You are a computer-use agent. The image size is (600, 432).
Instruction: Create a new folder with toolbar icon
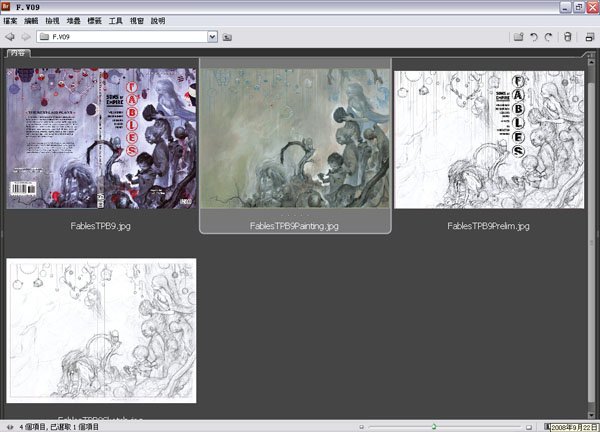[518, 37]
